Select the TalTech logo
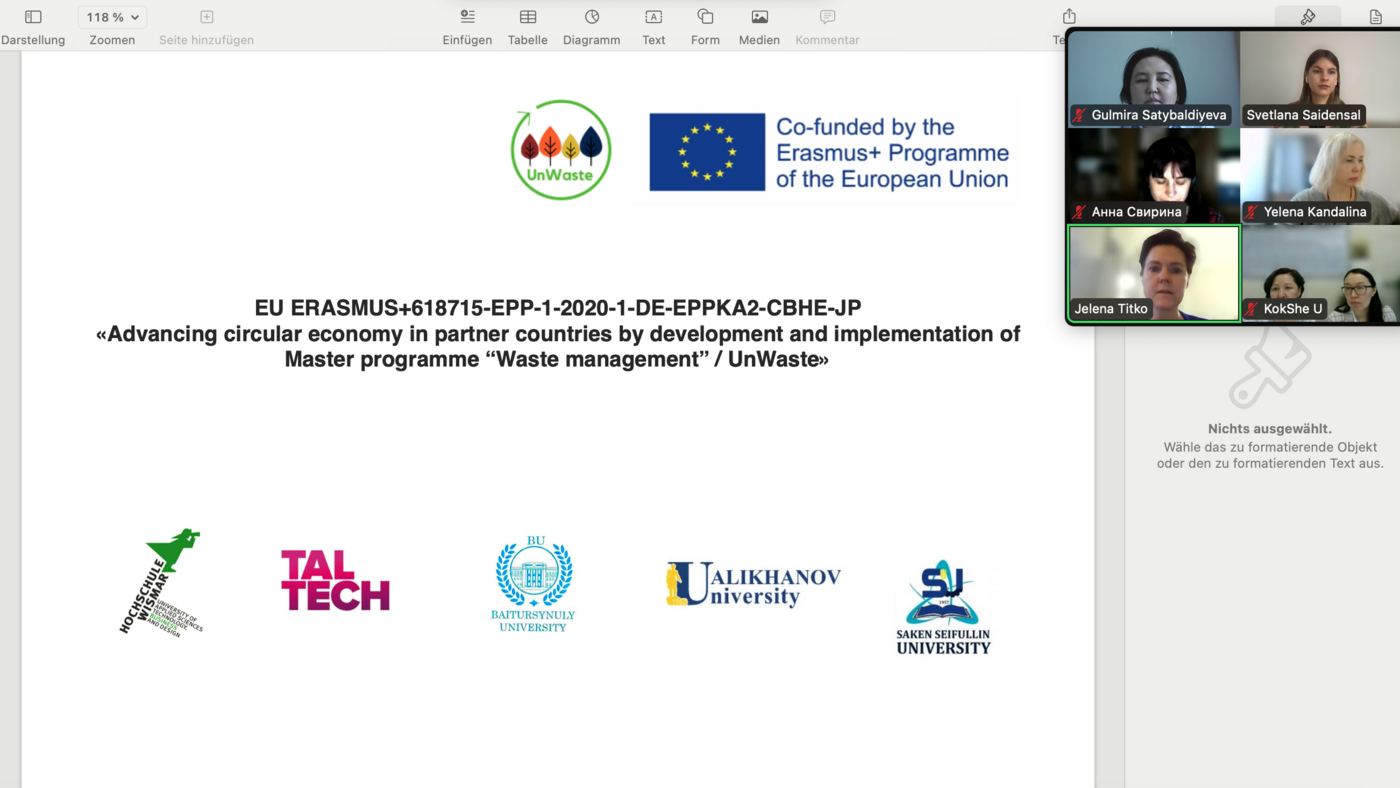The image size is (1400, 788). [x=335, y=580]
